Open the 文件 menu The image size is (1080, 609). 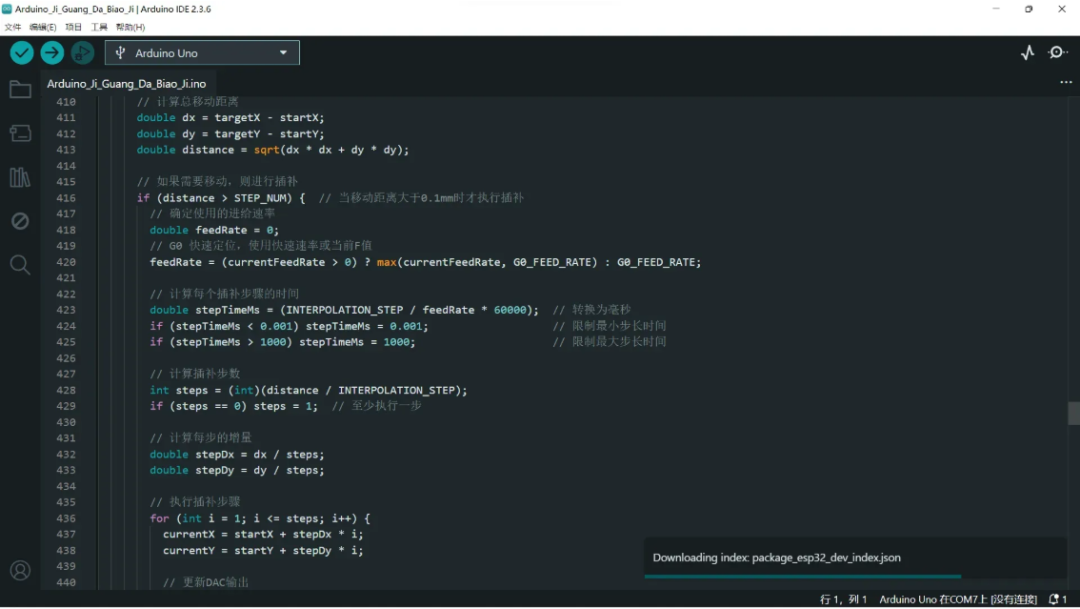(12, 27)
